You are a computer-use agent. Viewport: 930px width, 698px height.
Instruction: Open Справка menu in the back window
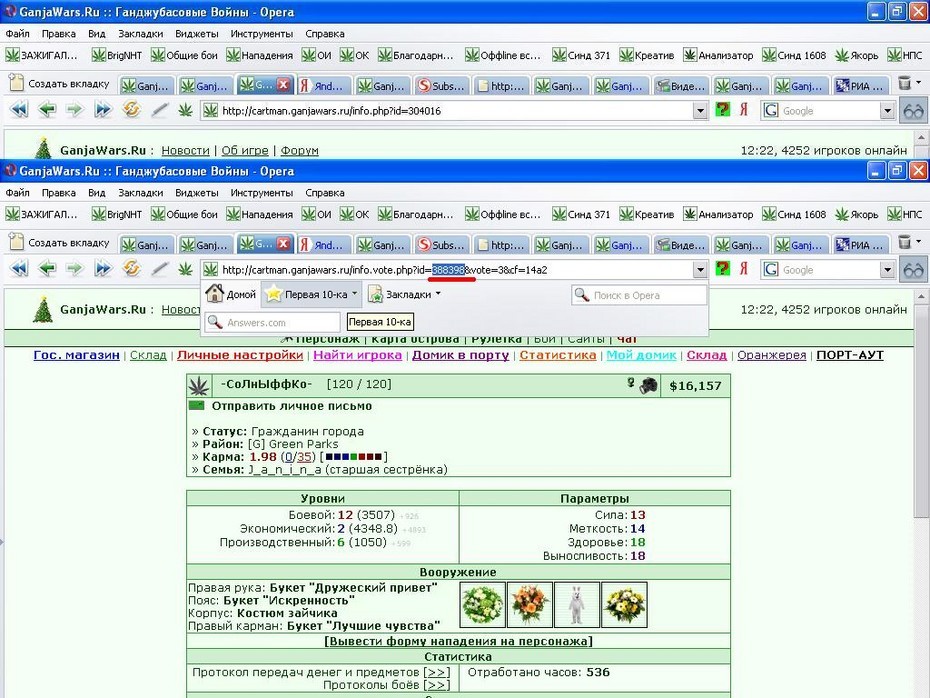click(x=324, y=34)
